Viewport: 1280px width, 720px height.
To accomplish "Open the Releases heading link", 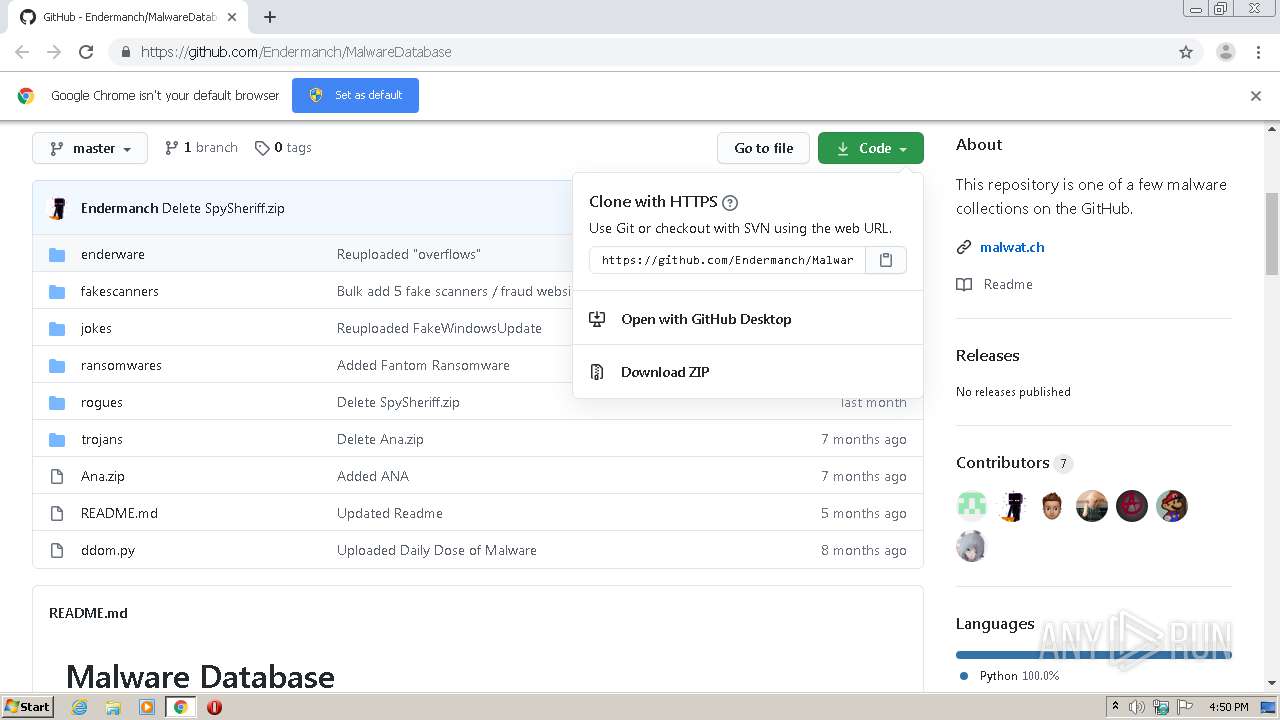I will (x=987, y=356).
